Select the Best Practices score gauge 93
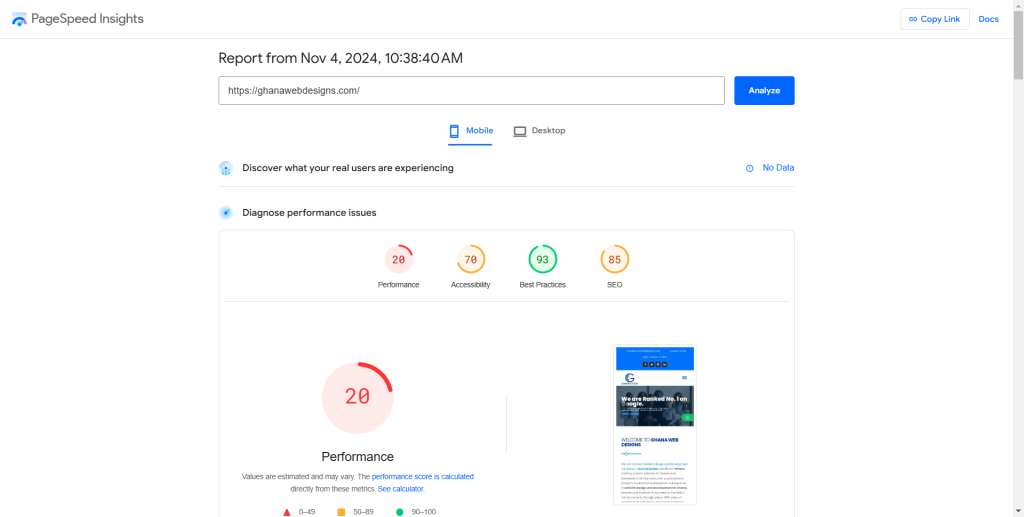This screenshot has height=517, width=1024. [543, 259]
